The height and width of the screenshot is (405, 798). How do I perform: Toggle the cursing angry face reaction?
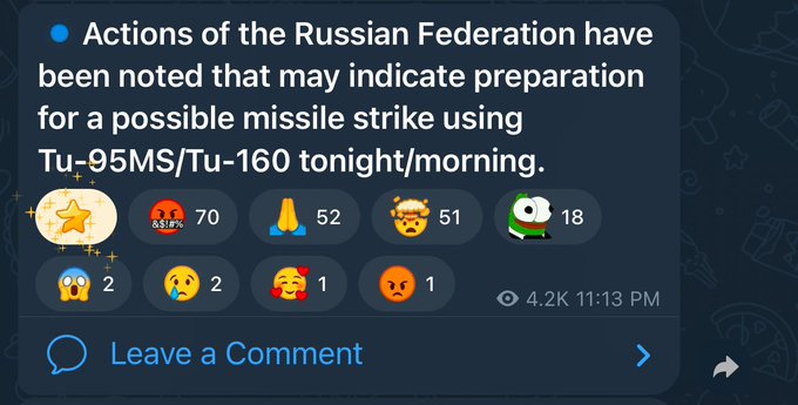[183, 217]
